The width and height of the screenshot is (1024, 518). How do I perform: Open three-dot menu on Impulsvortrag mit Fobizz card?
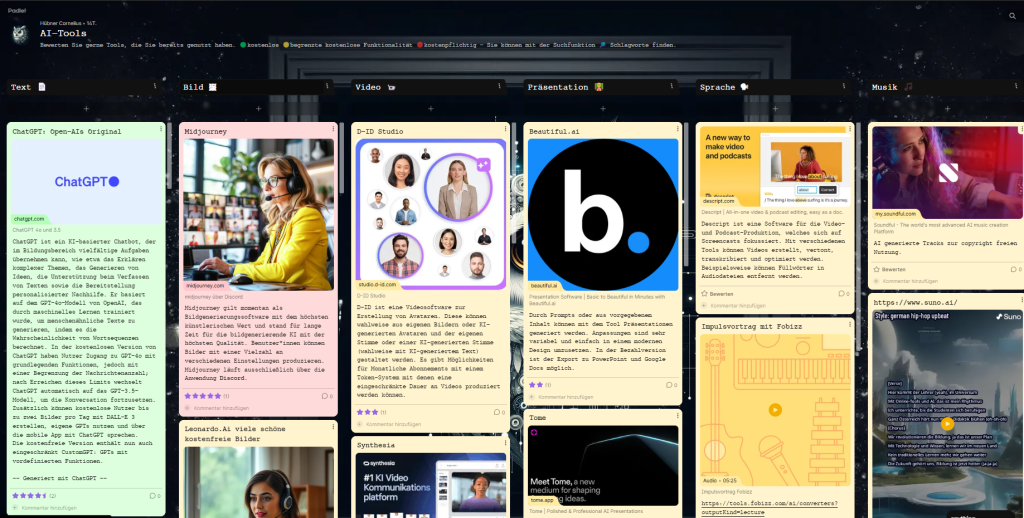point(850,325)
